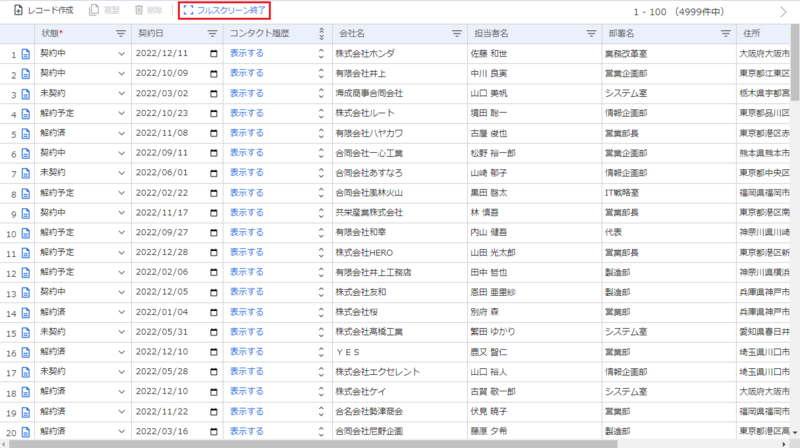Click the 契約日 date field in row 7
Viewport: 800px width, 448px height.
click(x=166, y=173)
